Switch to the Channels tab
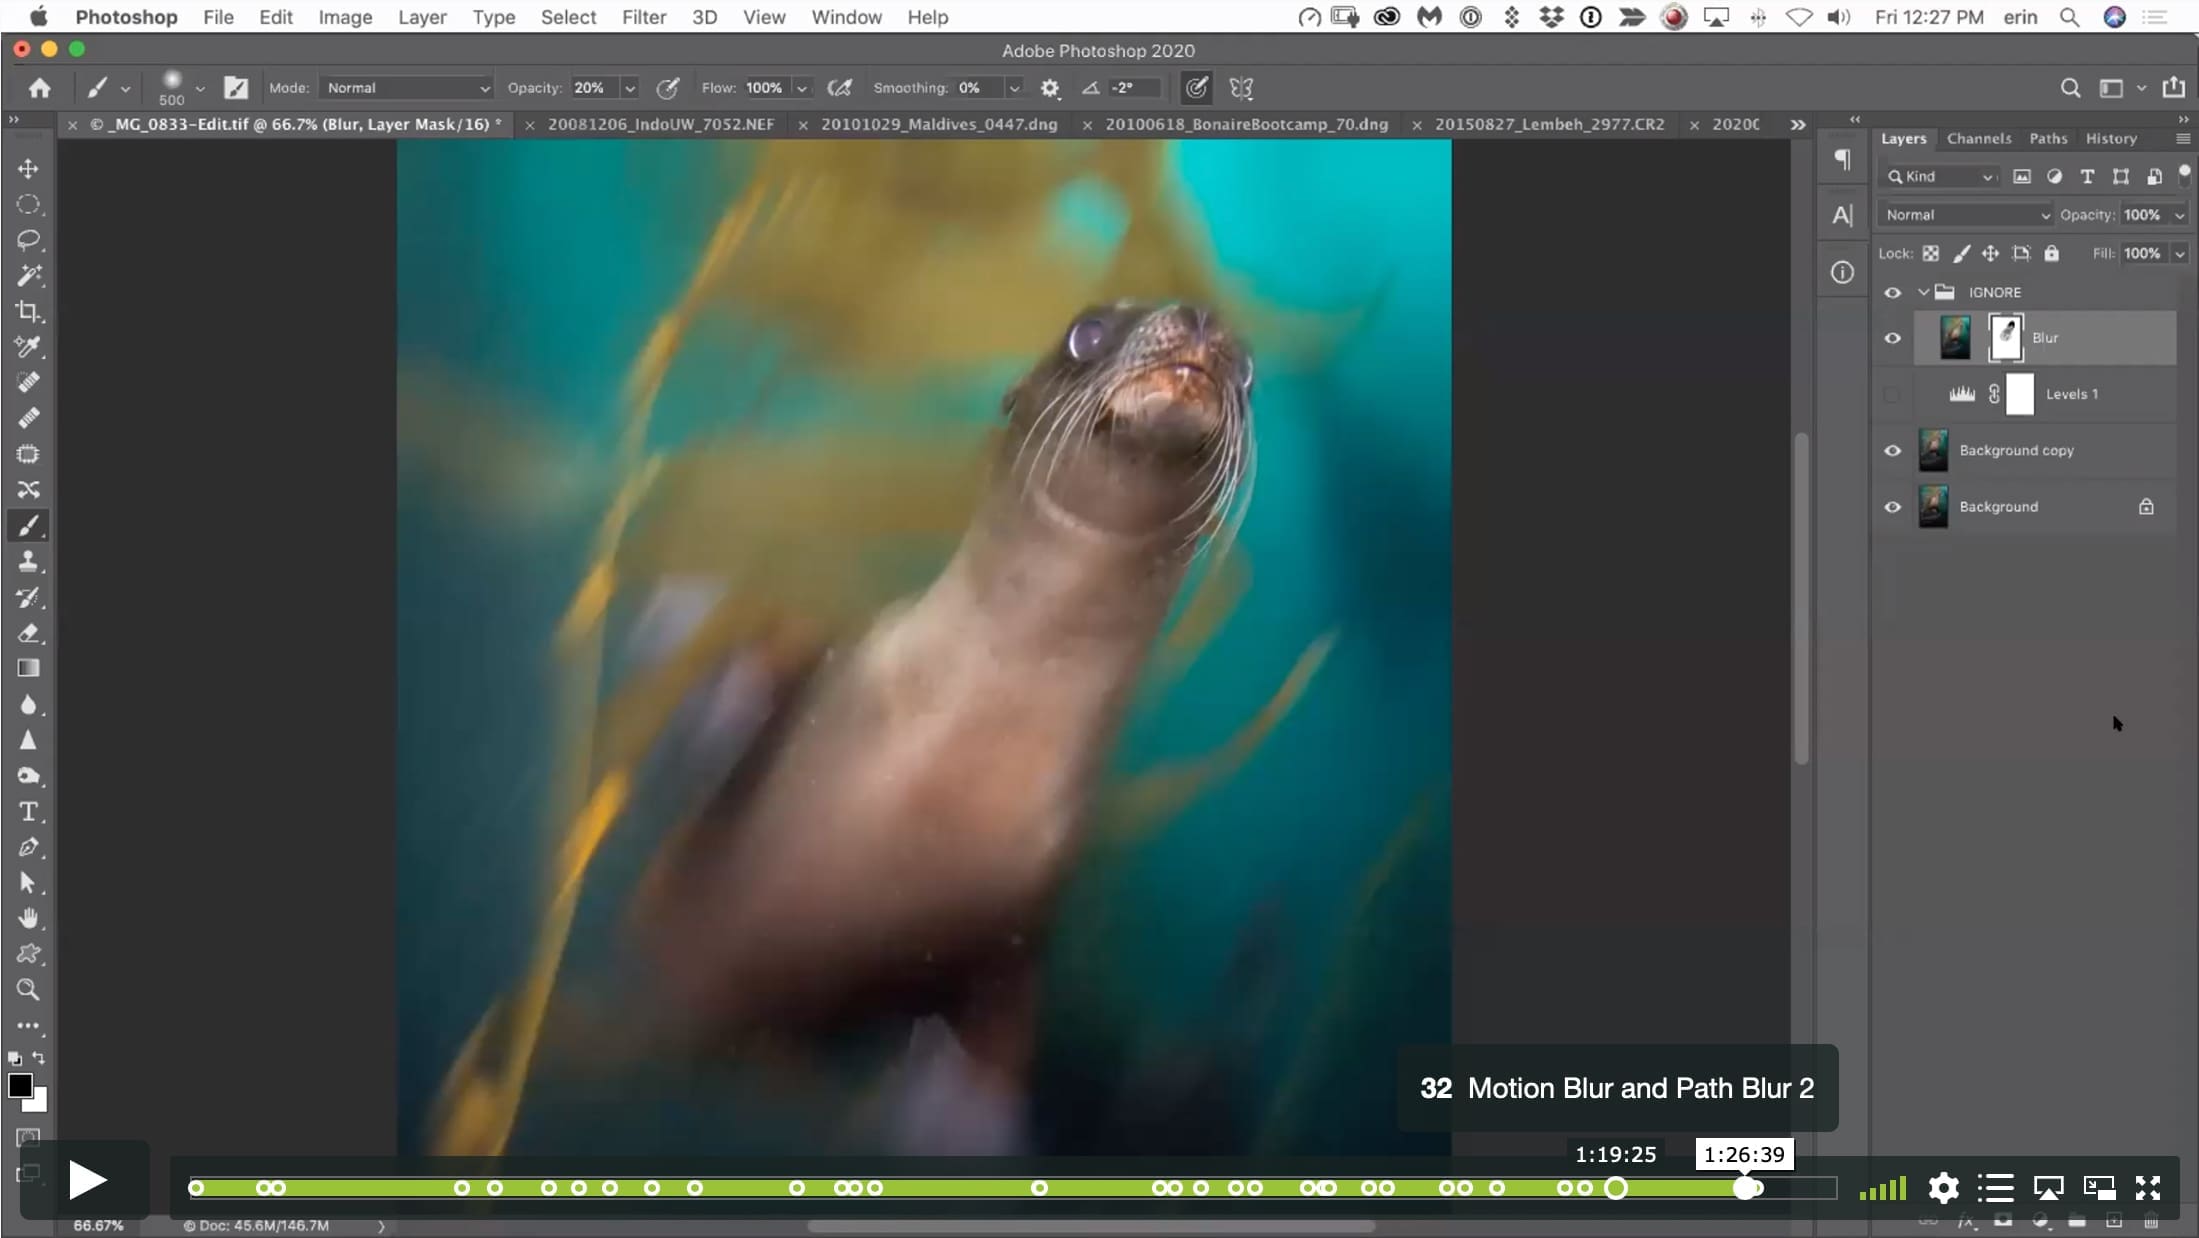 (1978, 139)
